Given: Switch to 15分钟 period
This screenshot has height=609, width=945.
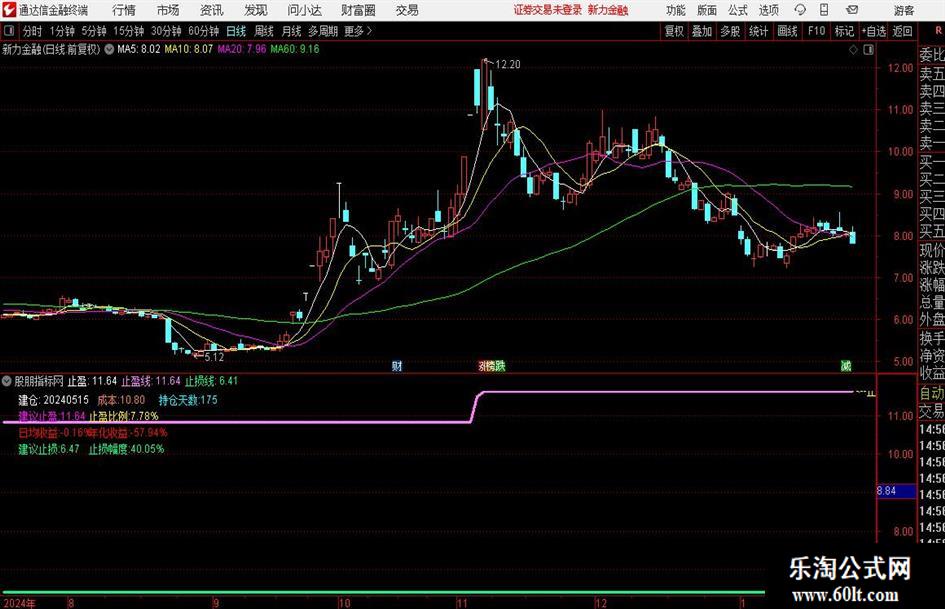Looking at the screenshot, I should (x=128, y=31).
